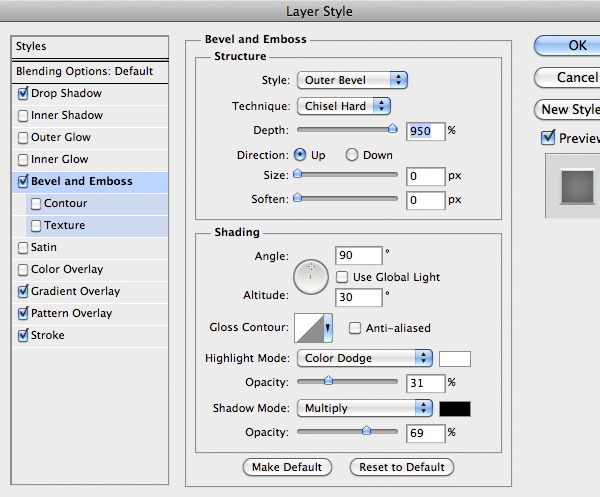The height and width of the screenshot is (497, 600).
Task: Enable the Inner Shadow checkbox
Action: point(24,116)
